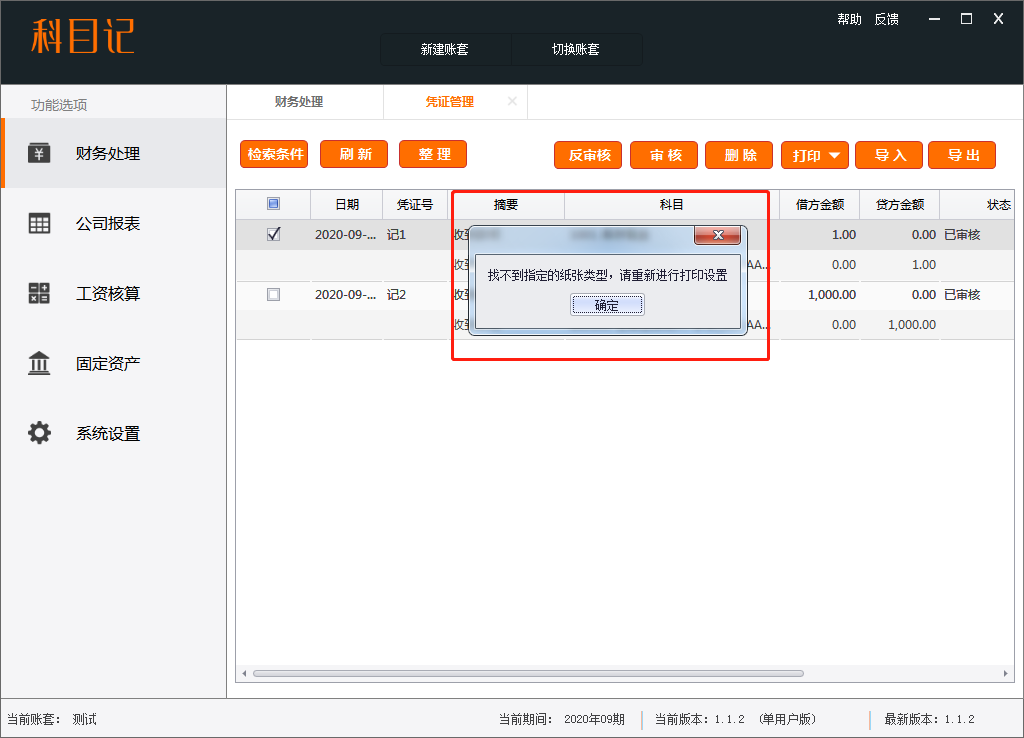The image size is (1024, 738).
Task: Click the 固定资产 bank building icon
Action: pos(39,364)
